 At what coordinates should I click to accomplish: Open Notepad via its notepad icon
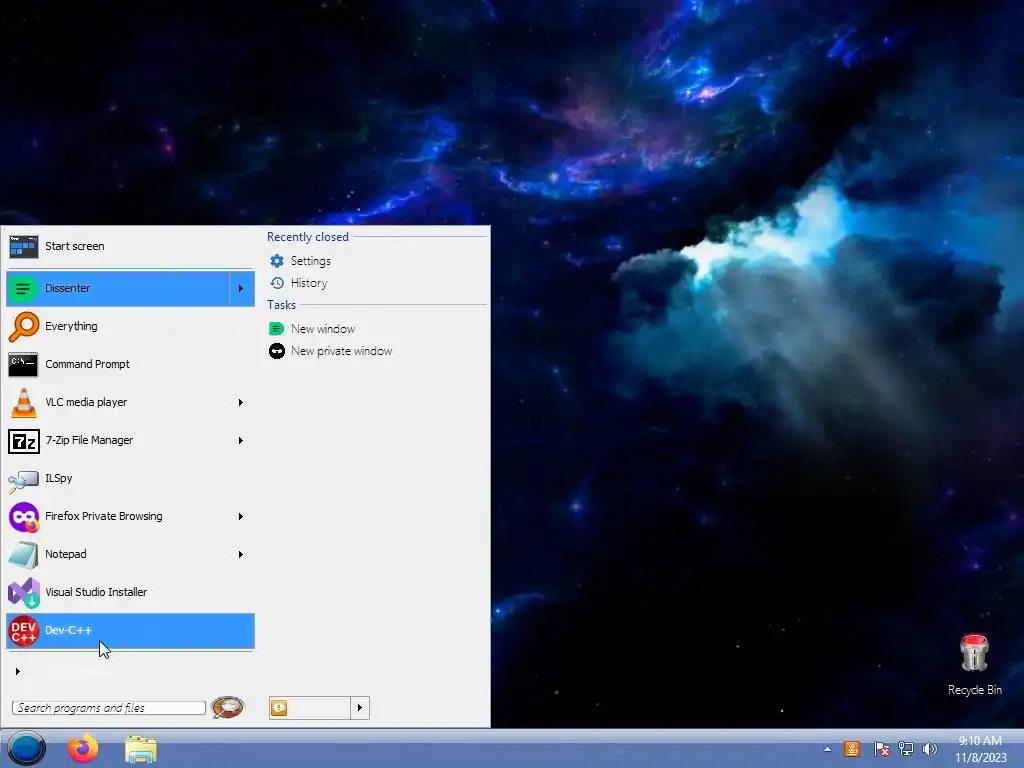(x=23, y=555)
